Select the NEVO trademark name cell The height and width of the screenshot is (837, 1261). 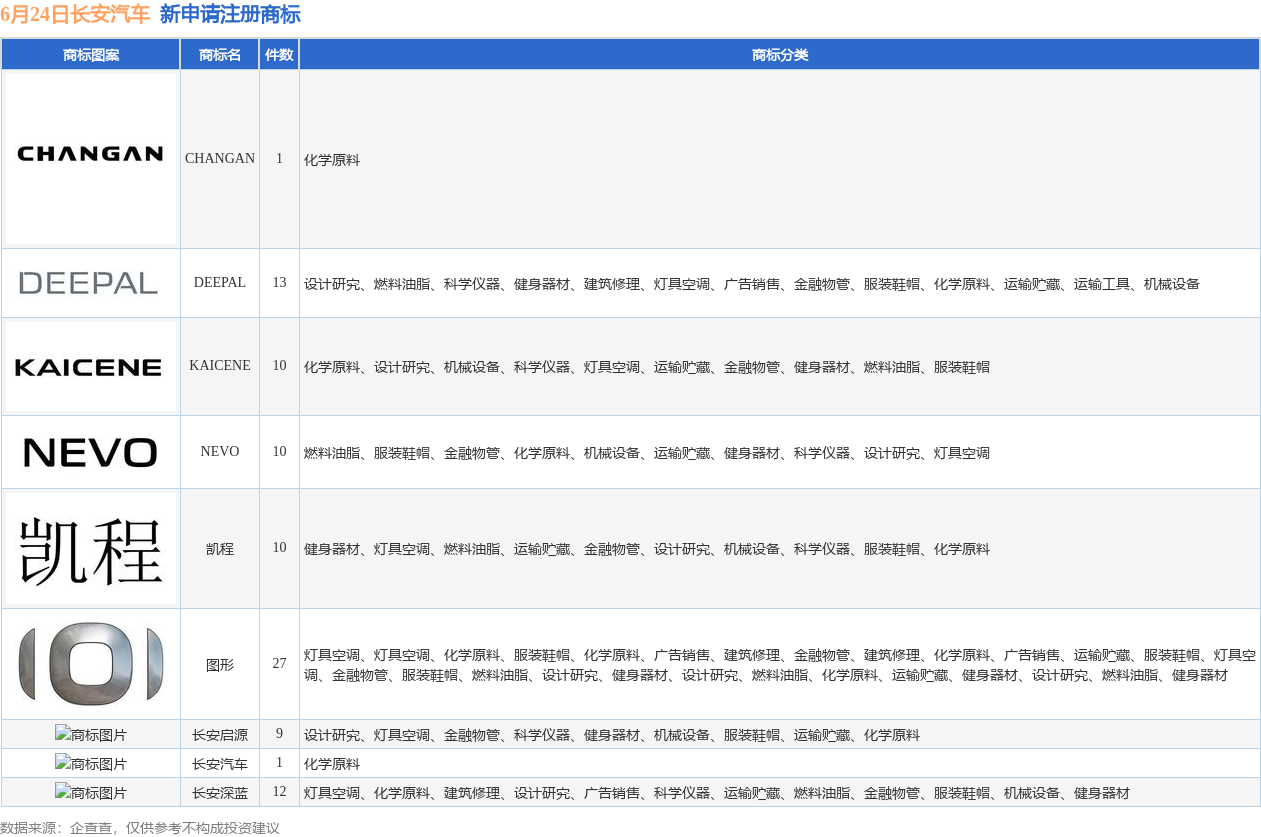[x=220, y=452]
